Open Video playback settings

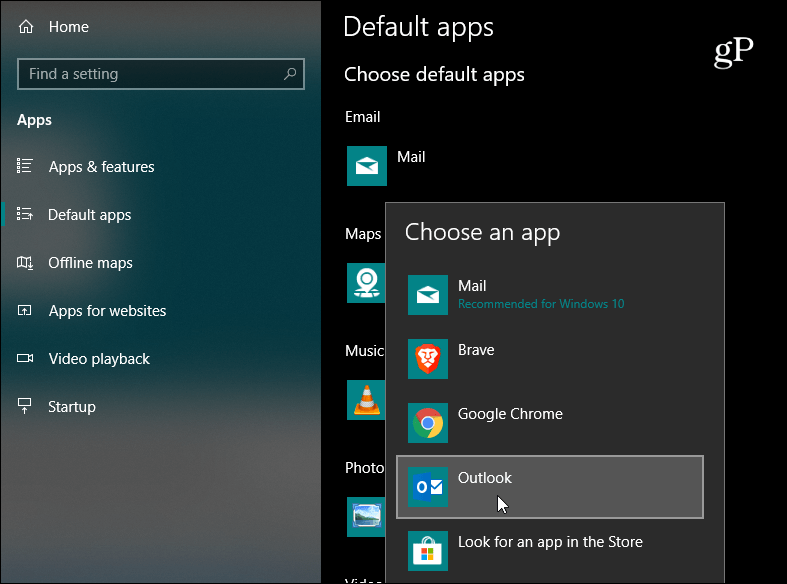tap(99, 359)
